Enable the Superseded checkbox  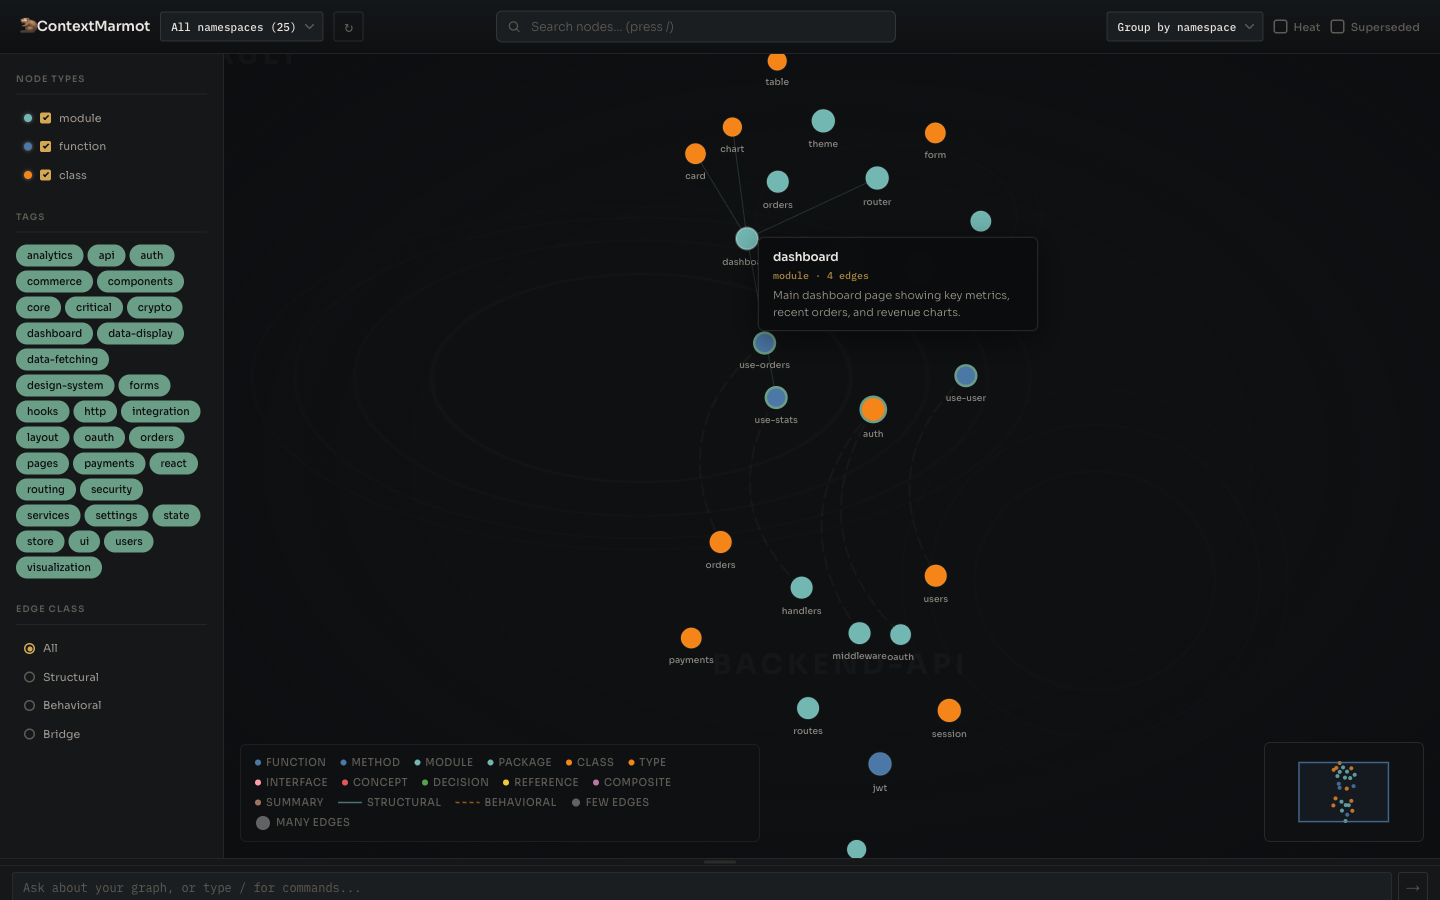click(x=1337, y=27)
